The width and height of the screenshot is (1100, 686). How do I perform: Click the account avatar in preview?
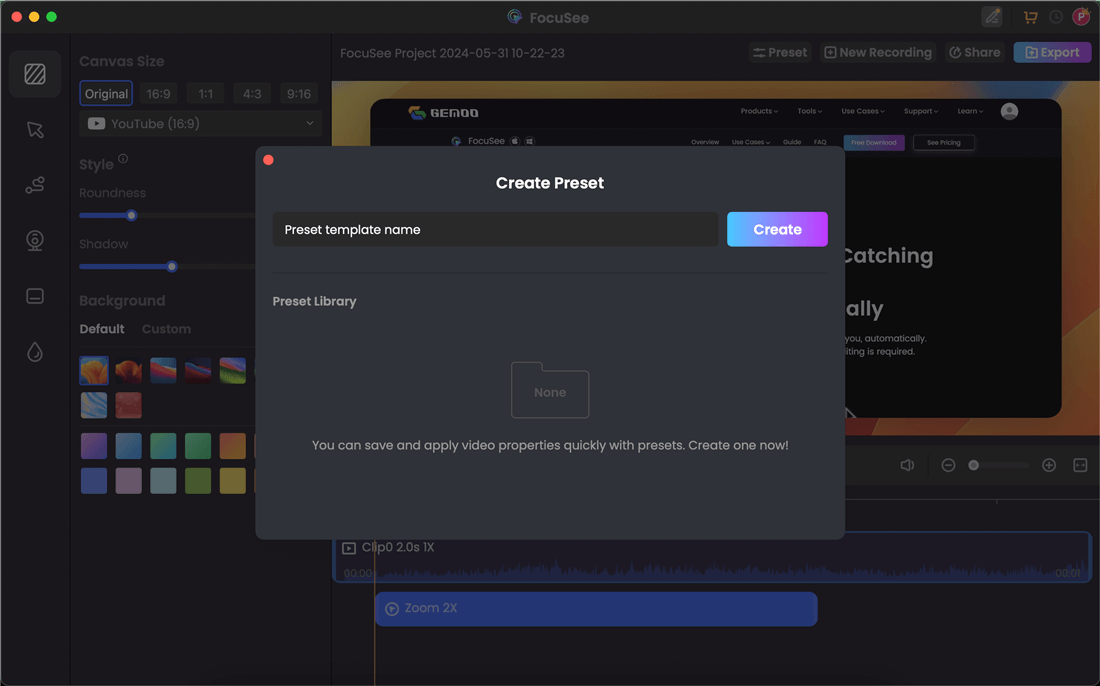pyautogui.click(x=1009, y=111)
